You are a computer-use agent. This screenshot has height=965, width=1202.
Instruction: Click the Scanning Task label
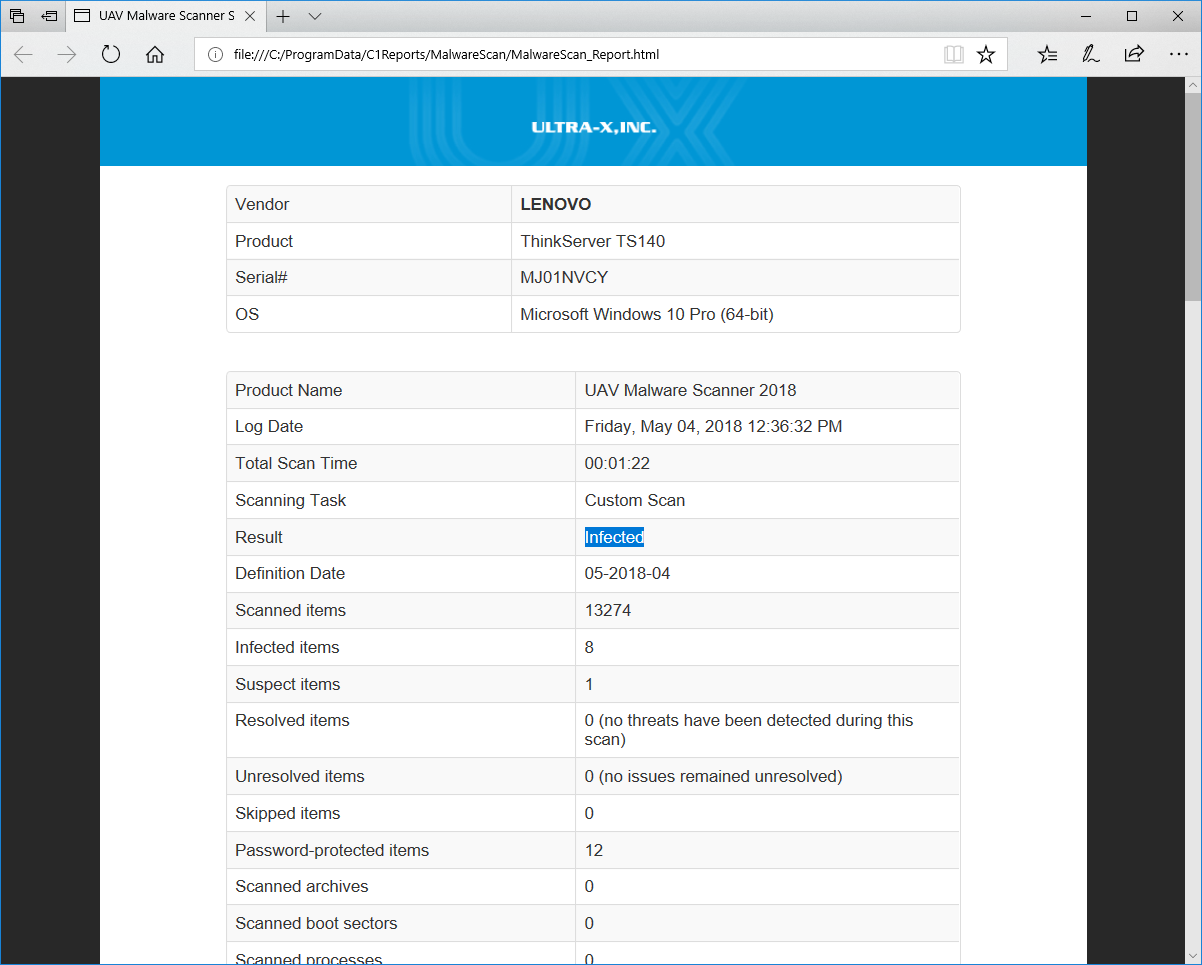tap(290, 500)
